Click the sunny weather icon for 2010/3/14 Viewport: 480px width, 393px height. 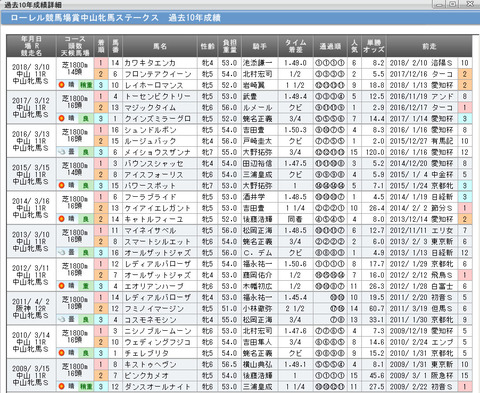tap(61, 353)
